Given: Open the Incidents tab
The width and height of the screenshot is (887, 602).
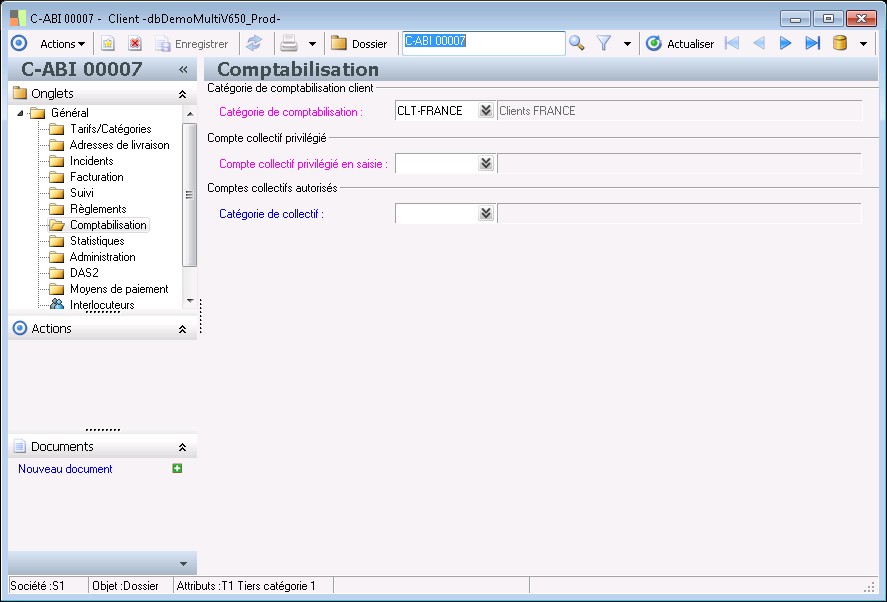Looking at the screenshot, I should pos(92,161).
